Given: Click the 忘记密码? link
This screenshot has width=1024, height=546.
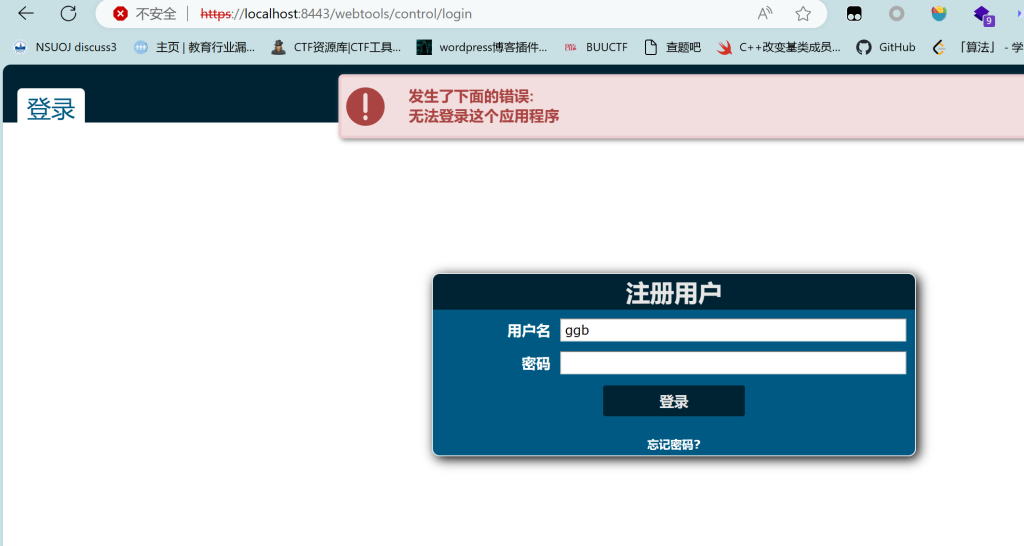Looking at the screenshot, I should tap(673, 445).
